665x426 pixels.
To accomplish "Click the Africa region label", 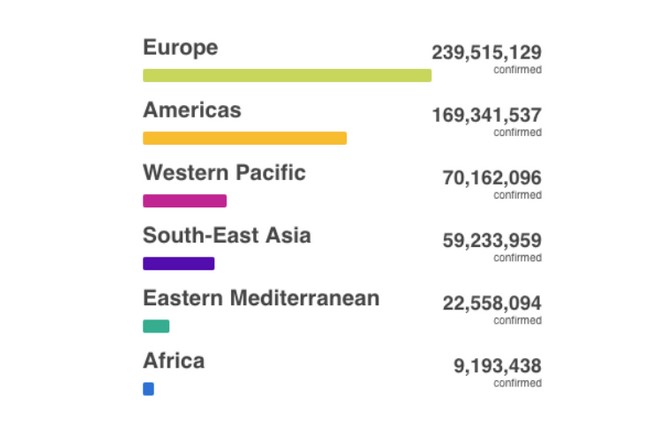I will point(174,361).
